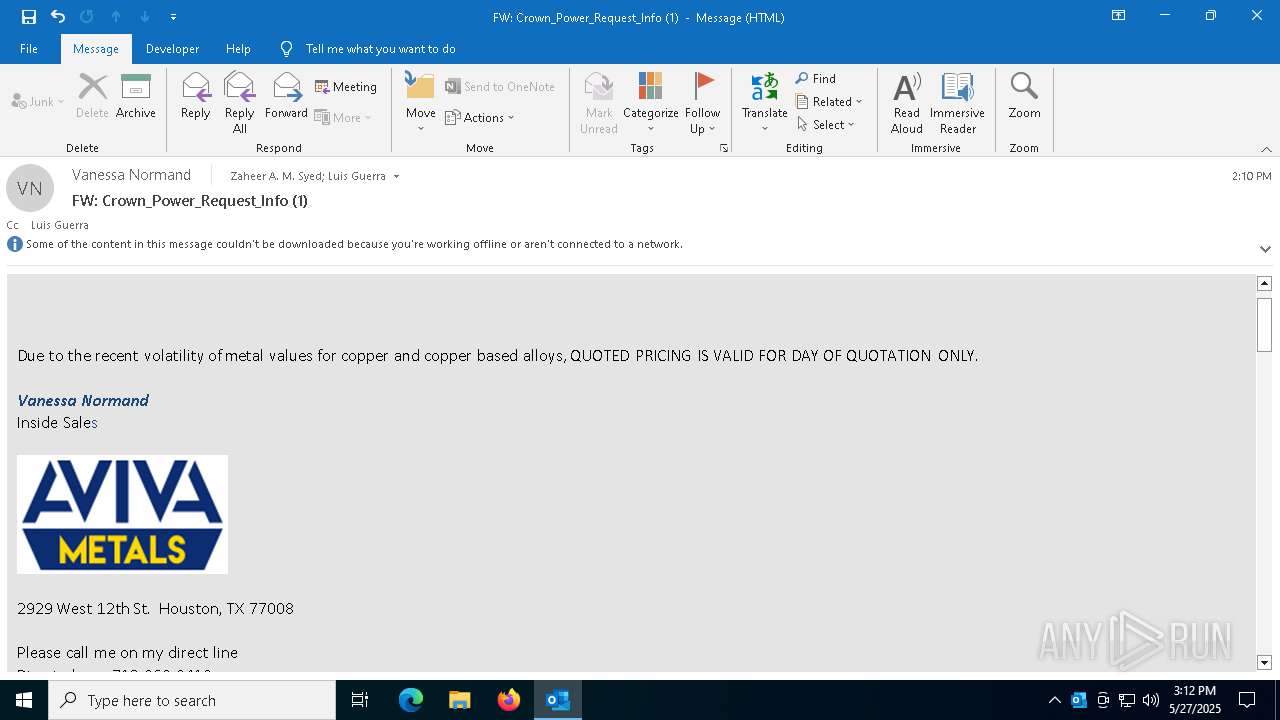Click the Windows Start button

coord(24,700)
